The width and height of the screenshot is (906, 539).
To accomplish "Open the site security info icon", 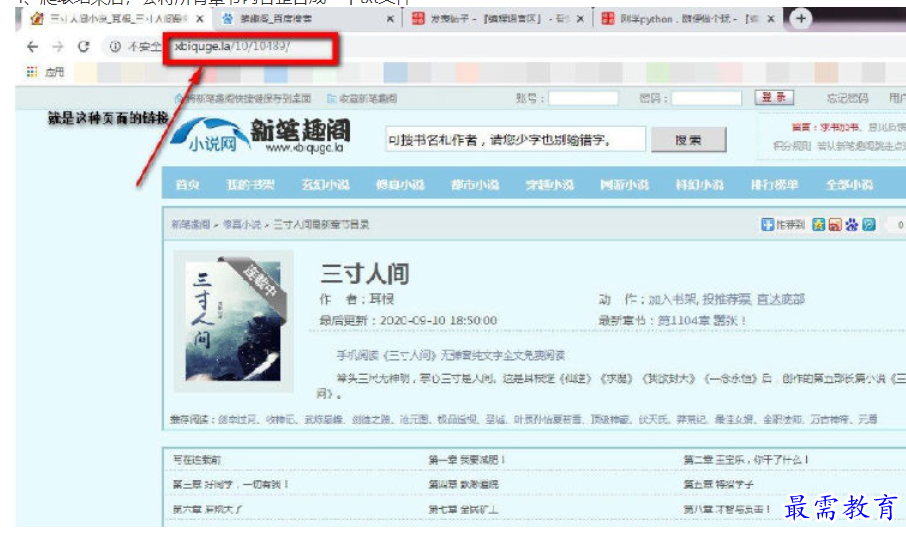I will [115, 47].
